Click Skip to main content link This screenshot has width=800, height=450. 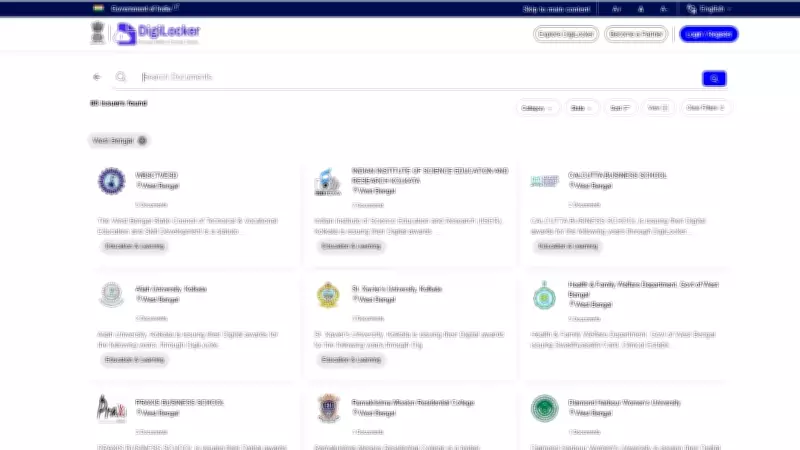tap(556, 9)
